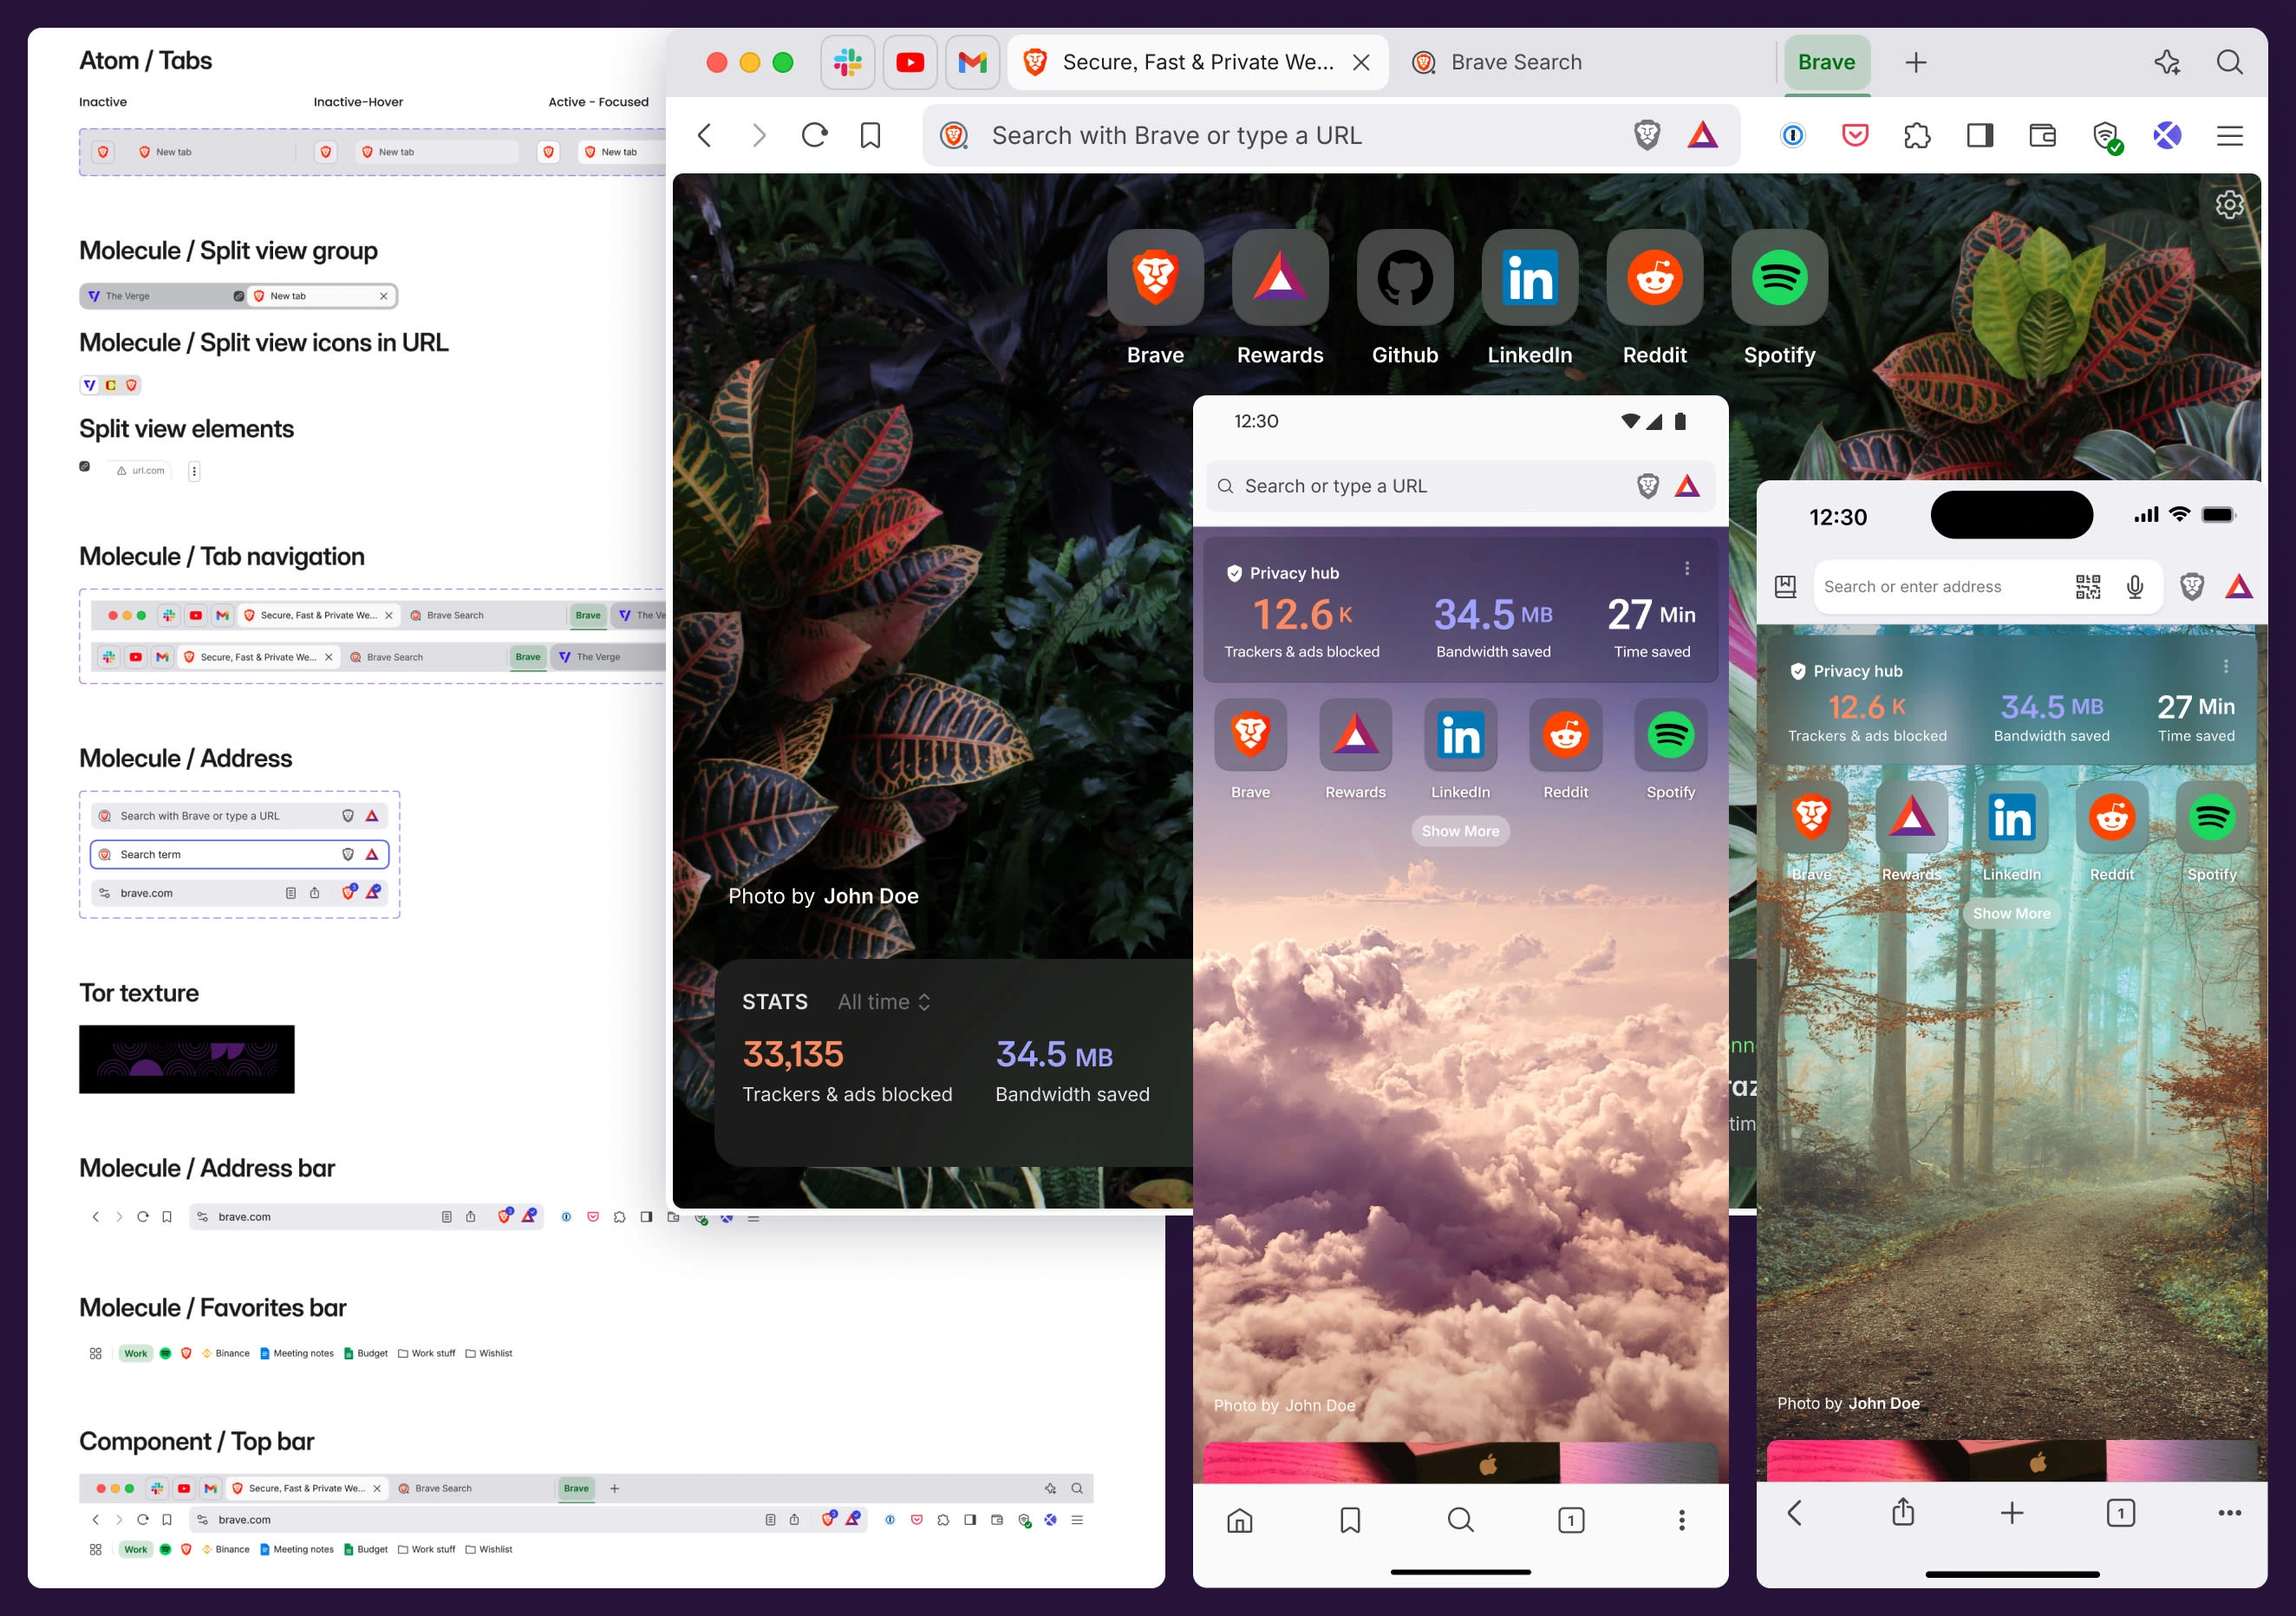Viewport: 2296px width, 1616px height.
Task: Switch to the Brave Search tab
Action: tap(1515, 62)
